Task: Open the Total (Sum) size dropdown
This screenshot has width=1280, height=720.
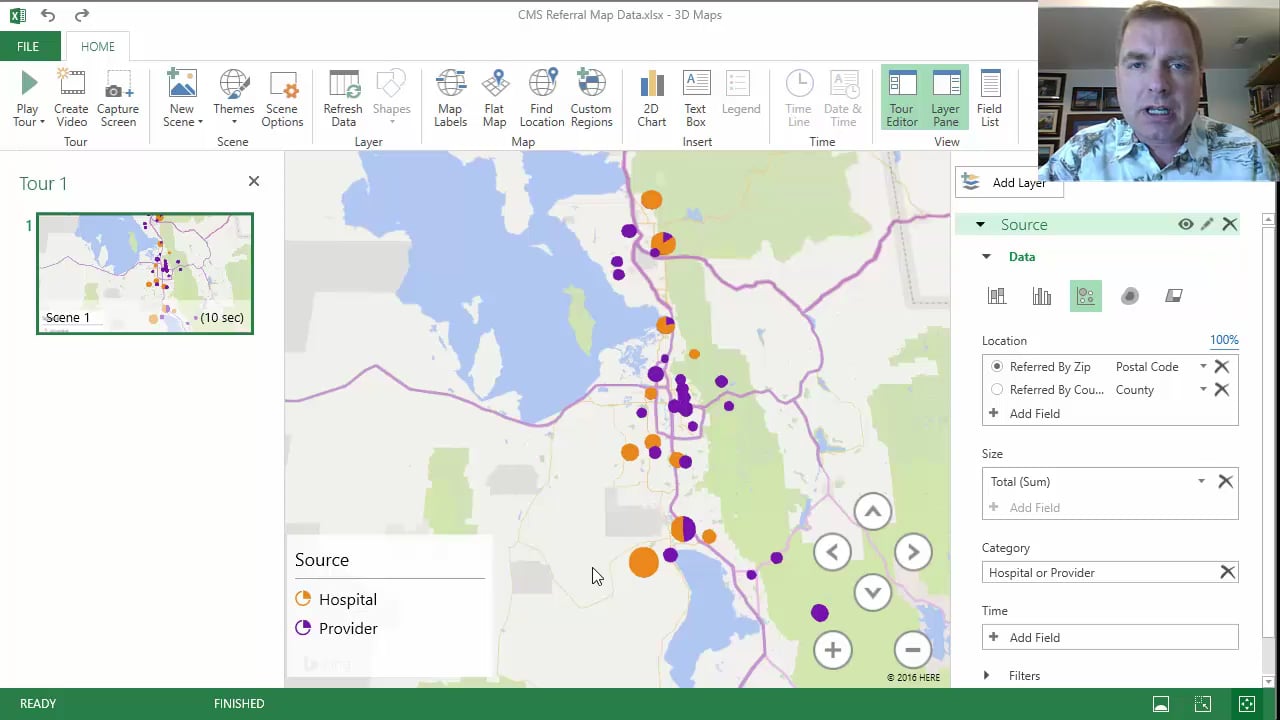Action: [1201, 482]
